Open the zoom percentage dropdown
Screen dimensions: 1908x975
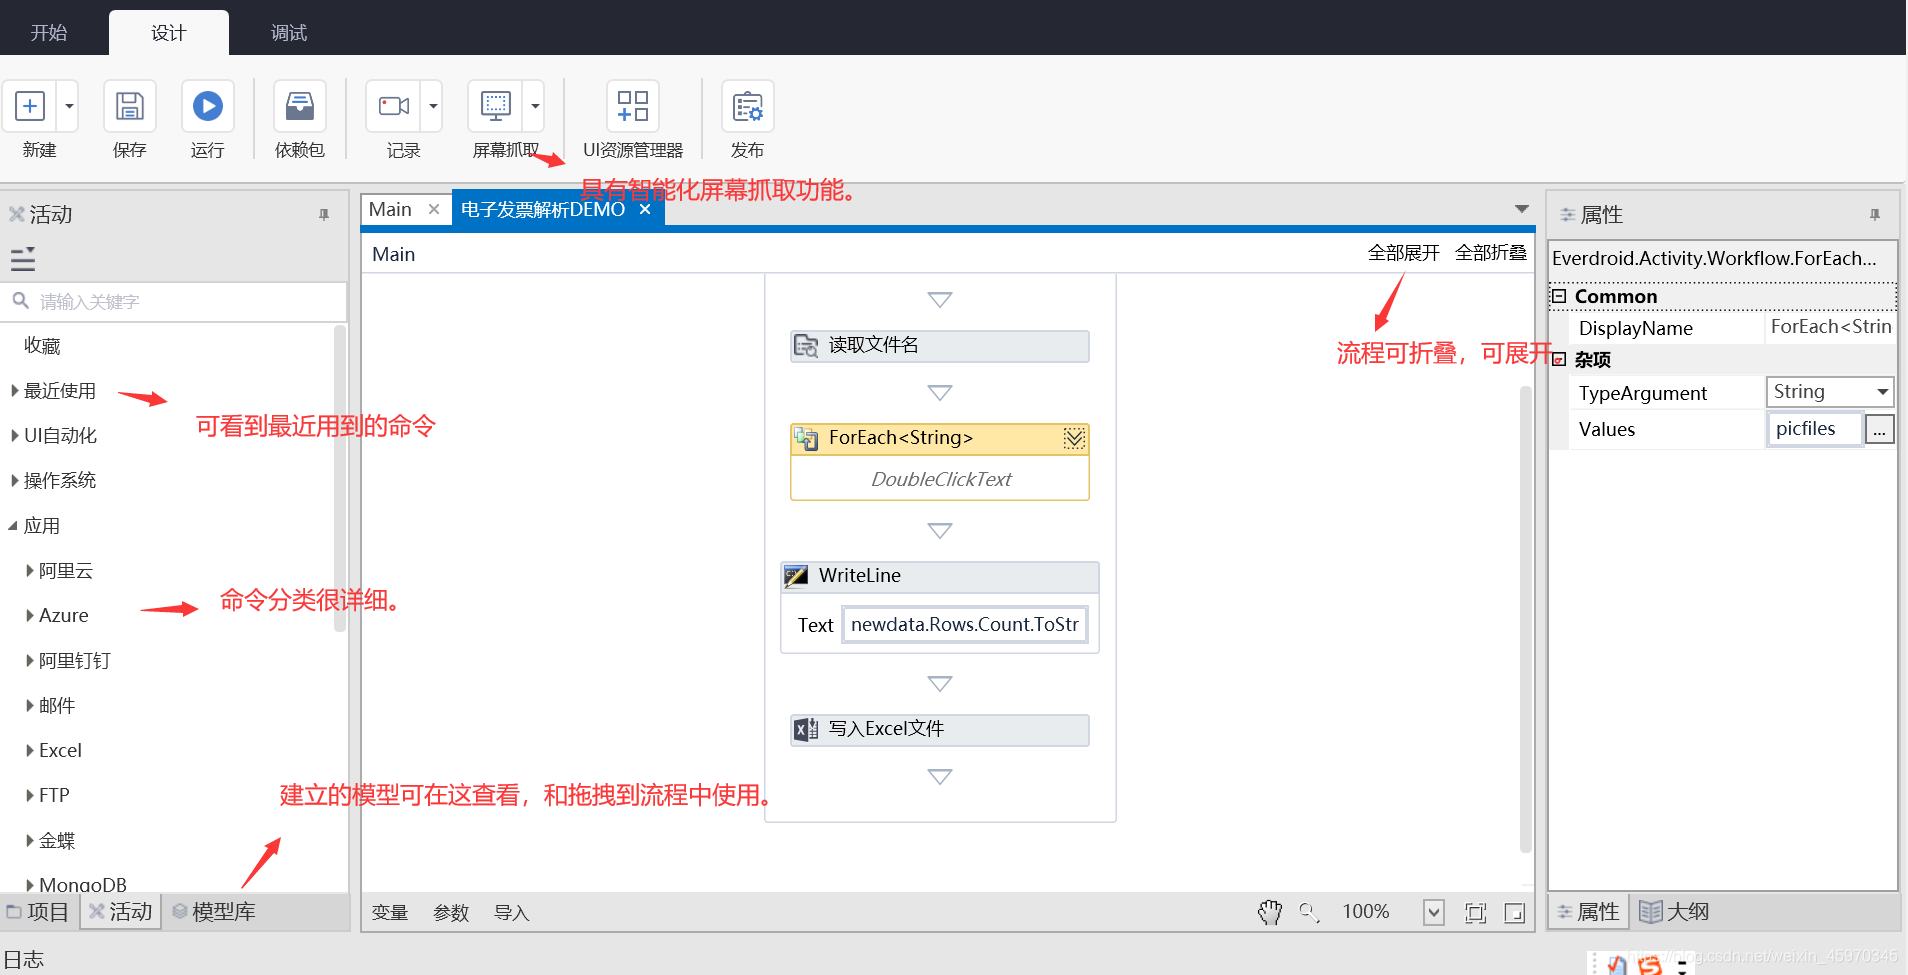tap(1434, 912)
